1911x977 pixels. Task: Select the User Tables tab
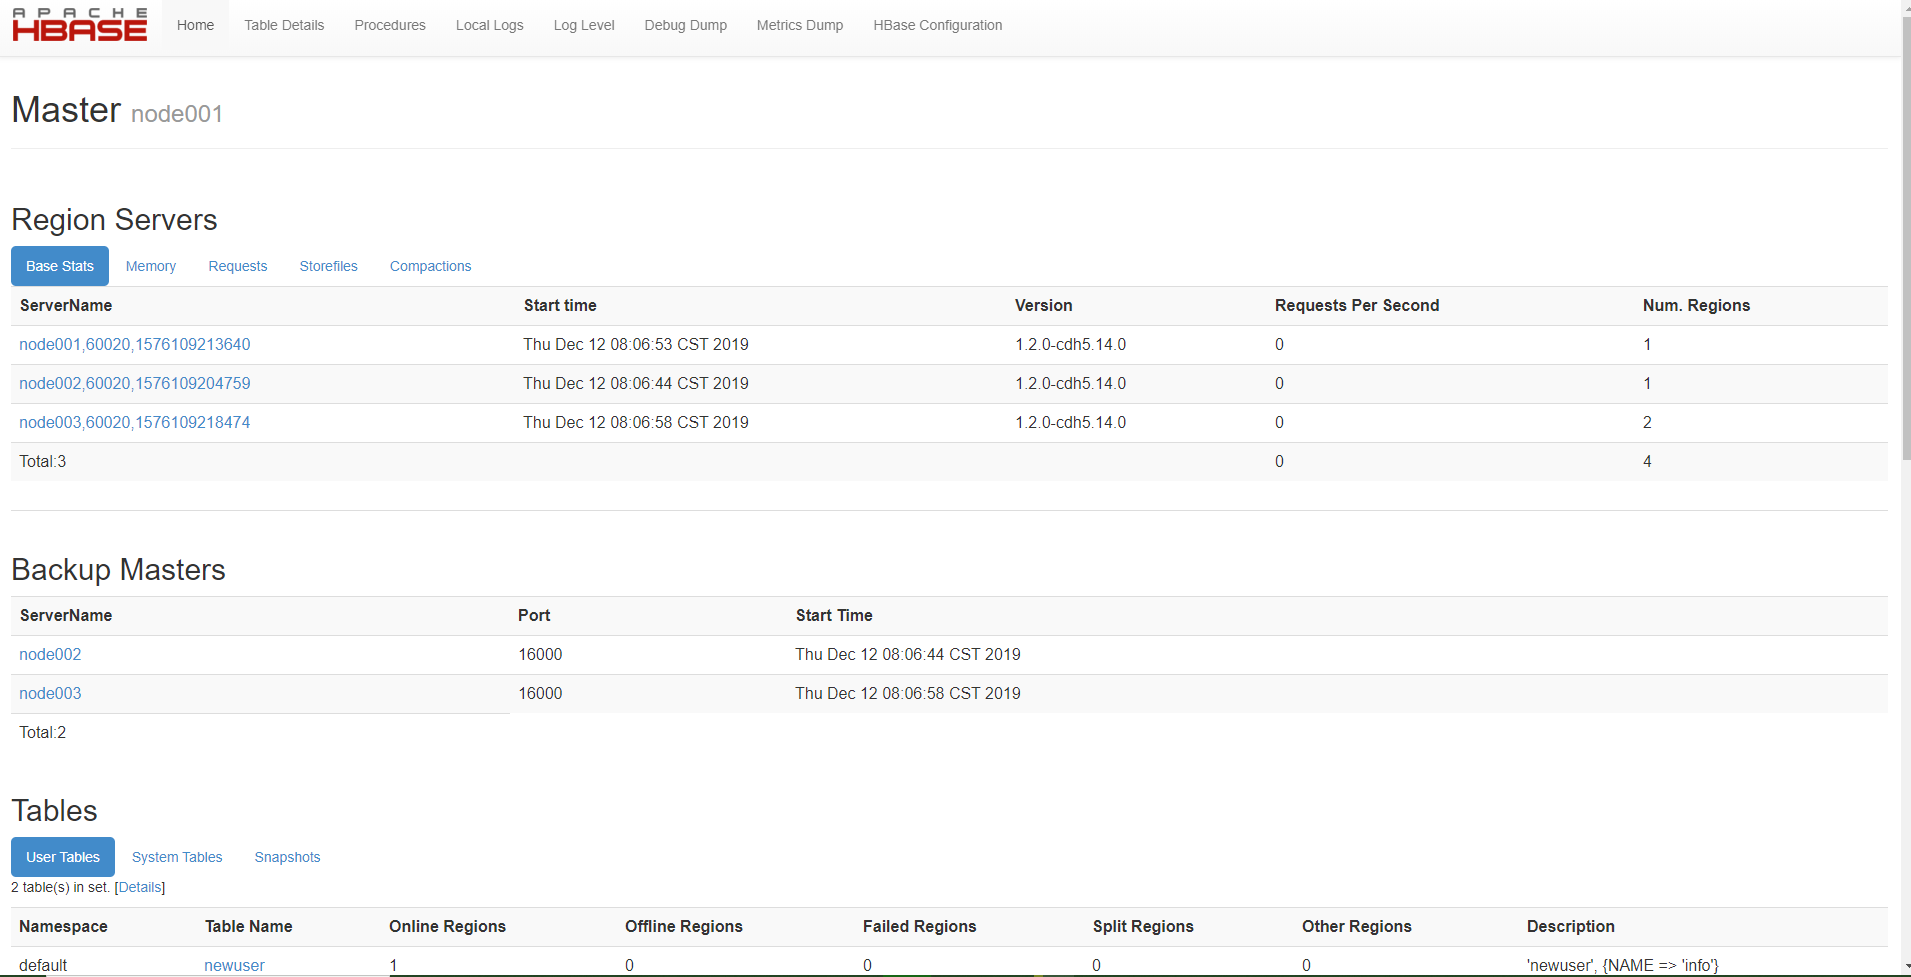coord(63,857)
